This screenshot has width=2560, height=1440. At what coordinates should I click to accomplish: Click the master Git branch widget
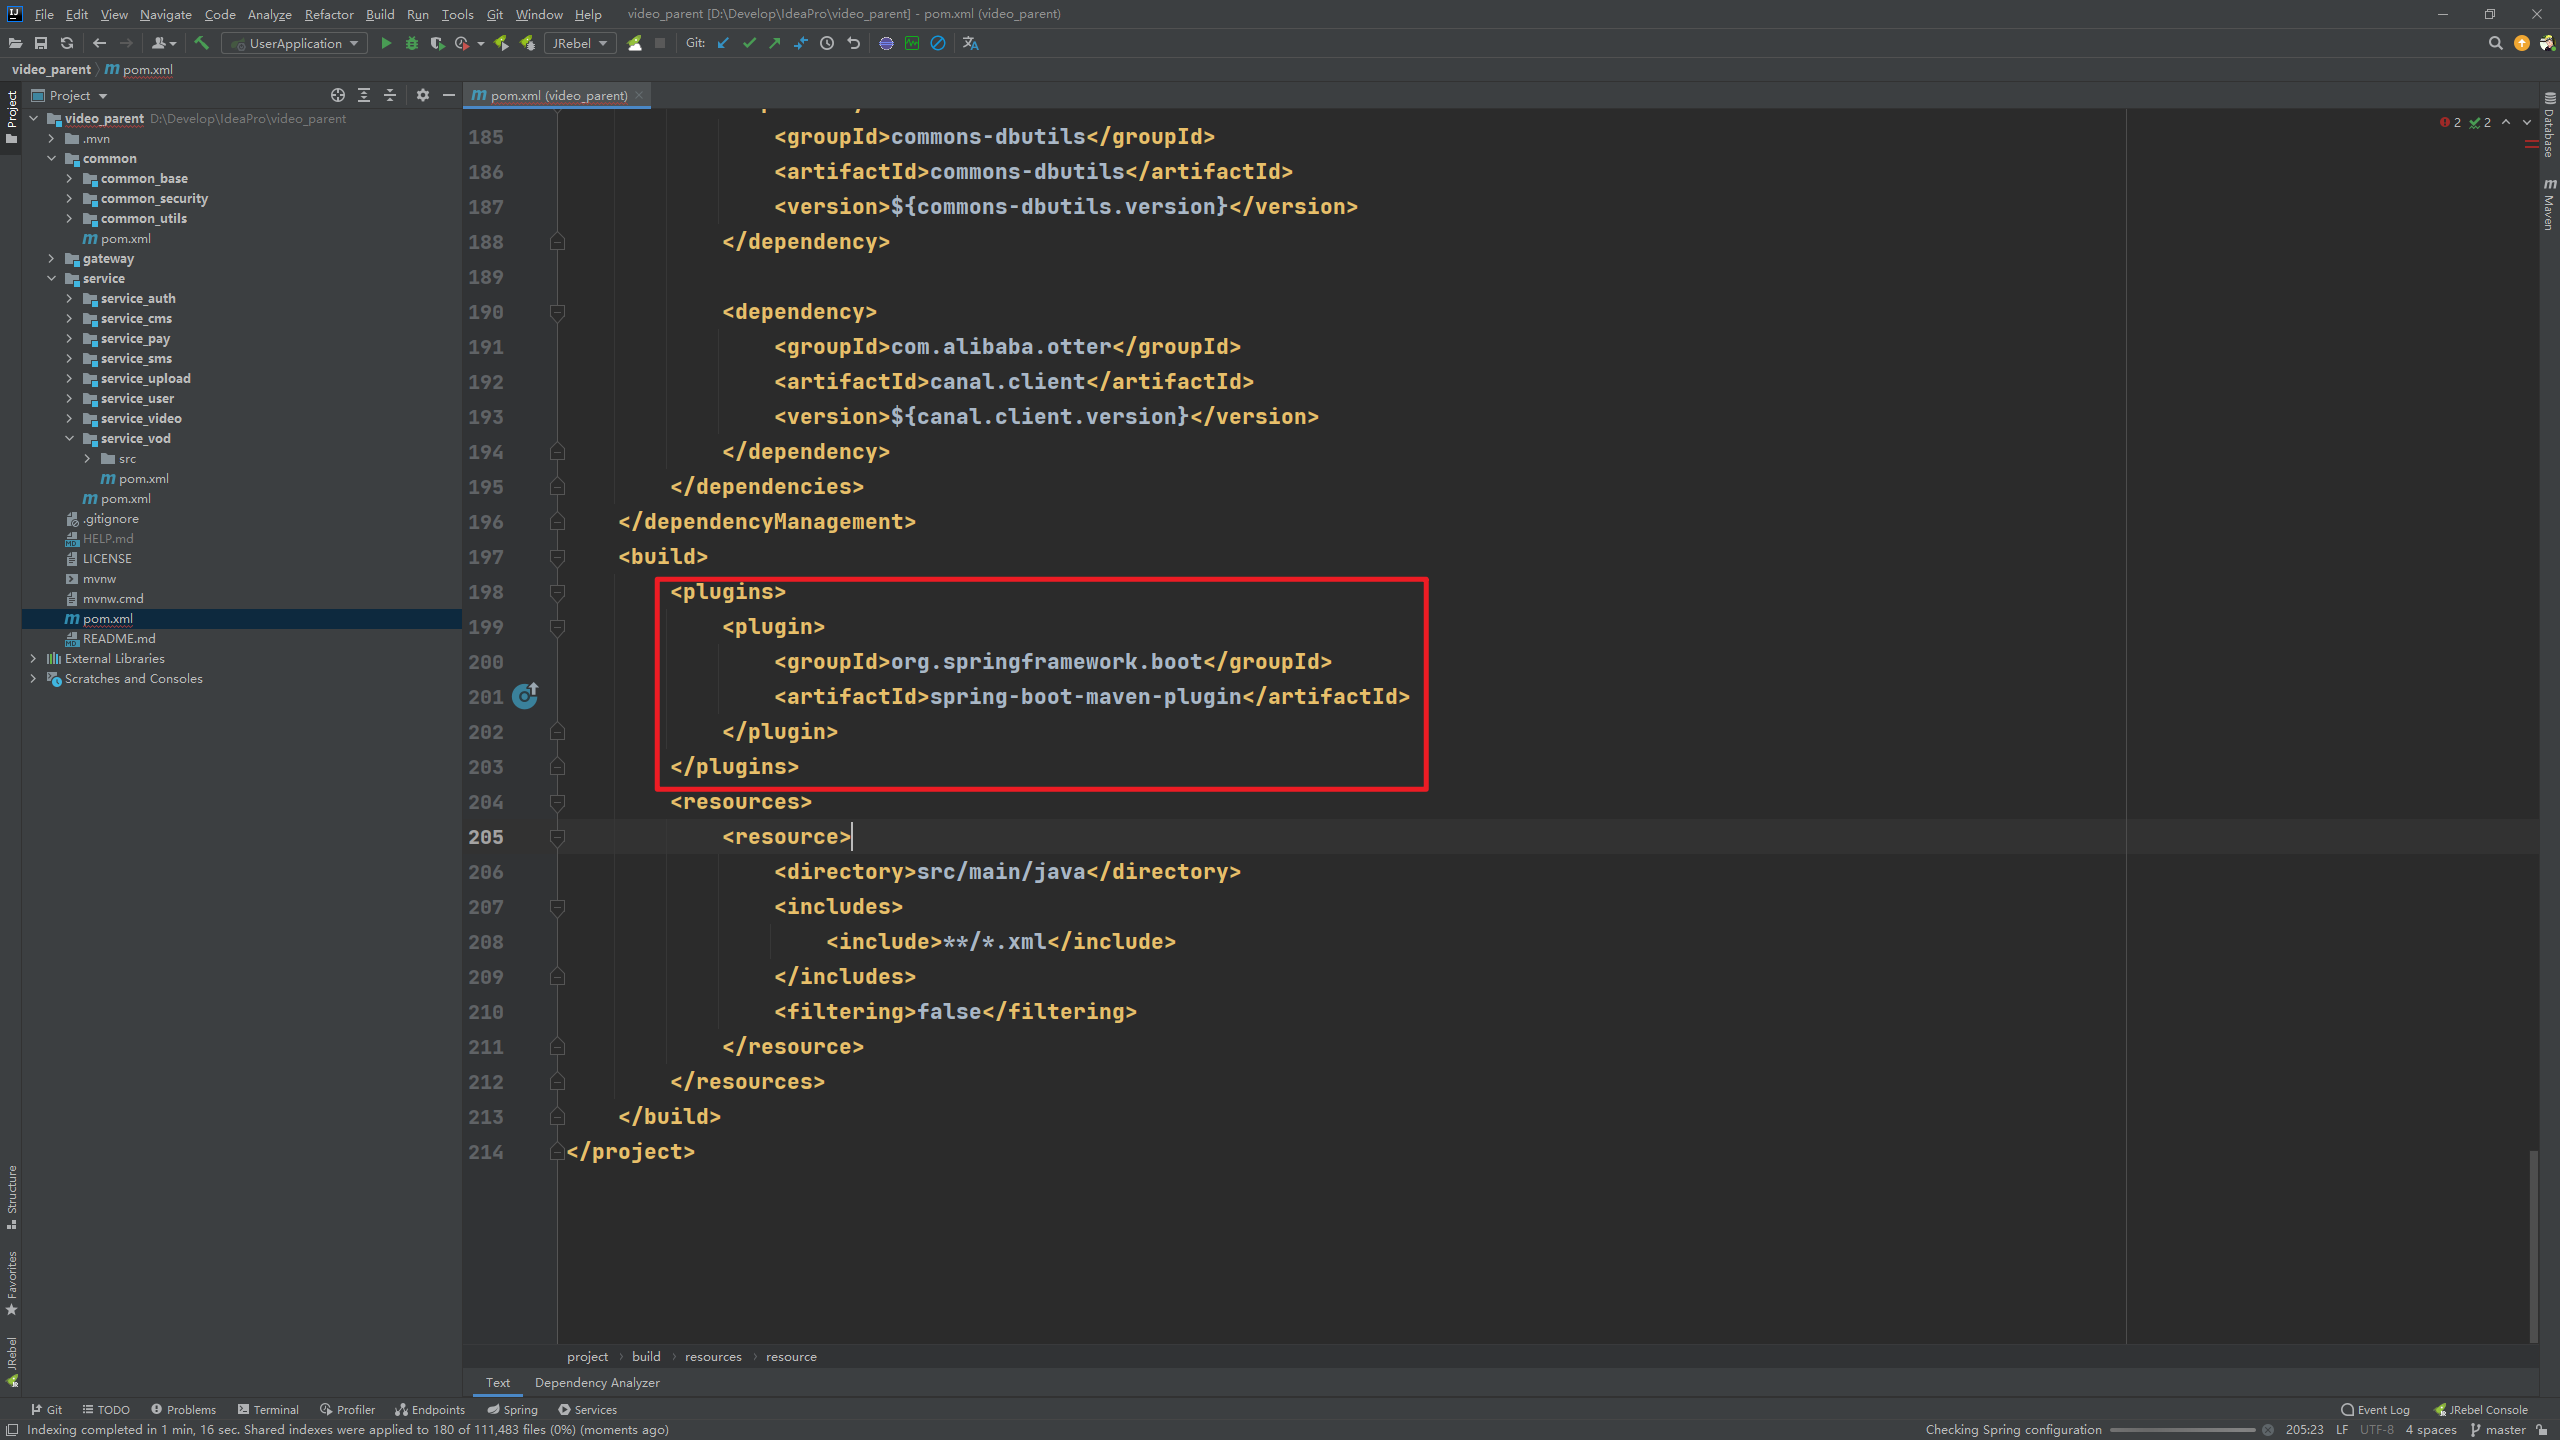click(x=2497, y=1430)
